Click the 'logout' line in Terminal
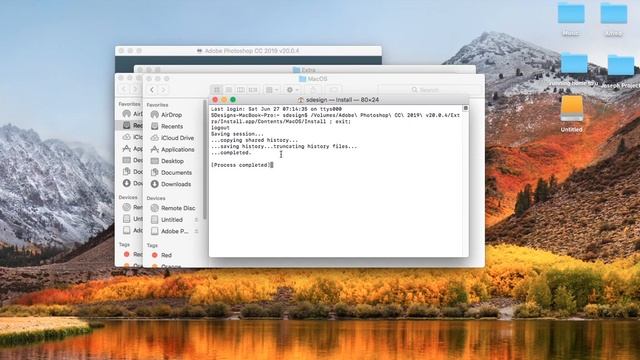This screenshot has height=360, width=640. click(x=220, y=128)
